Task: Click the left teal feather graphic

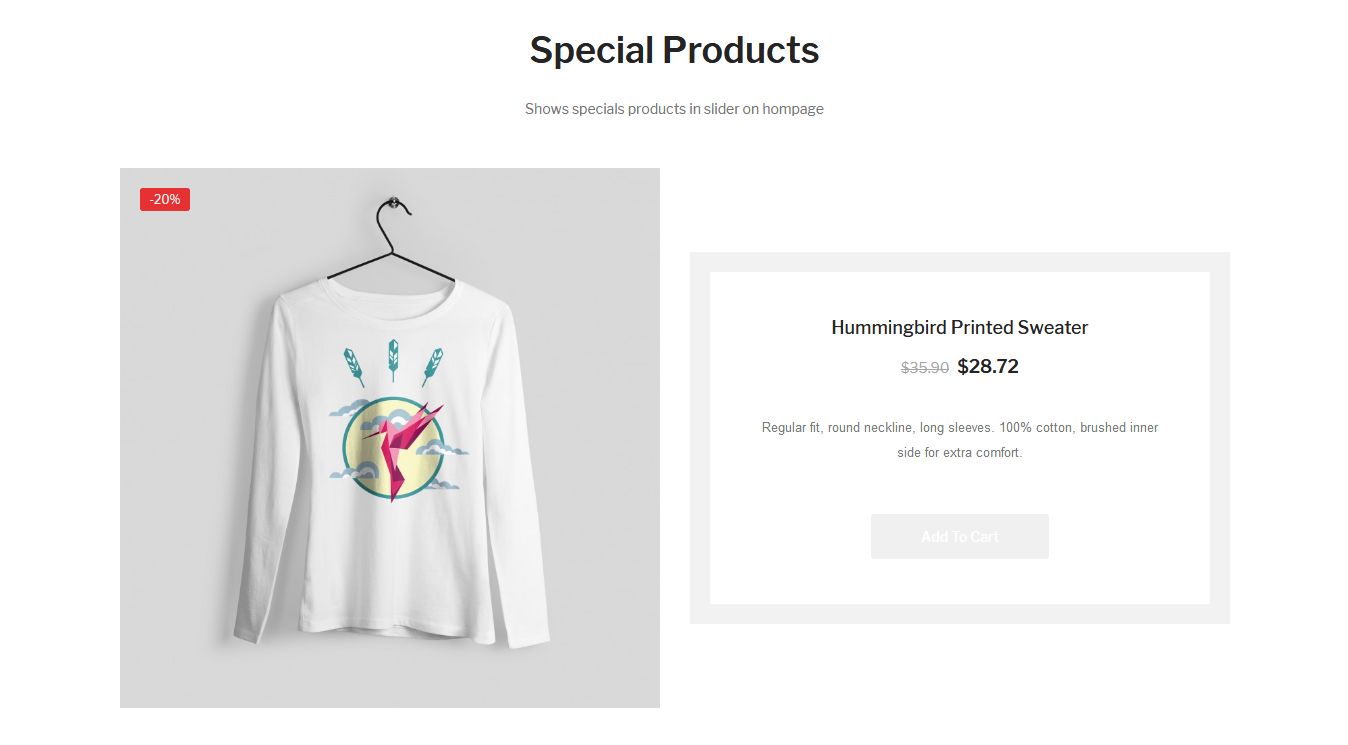Action: (x=353, y=365)
